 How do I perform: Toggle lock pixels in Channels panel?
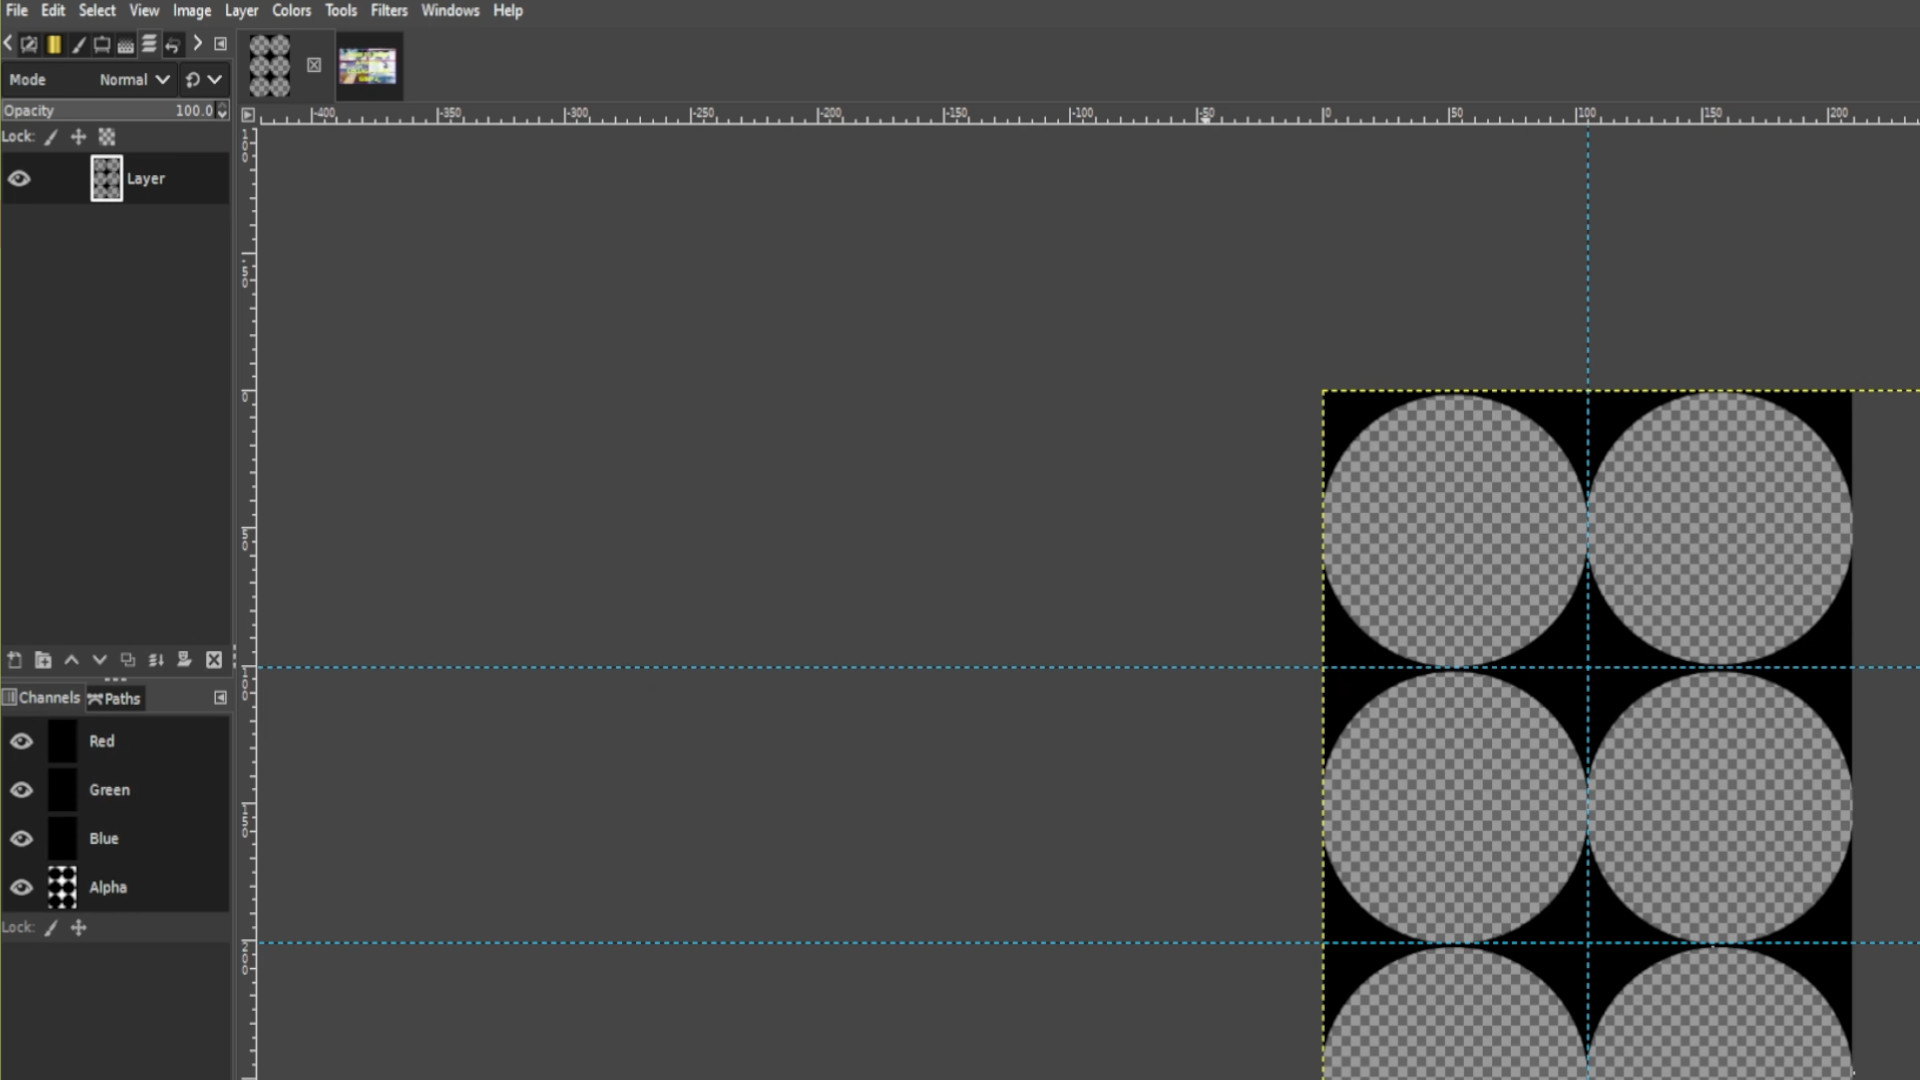pyautogui.click(x=51, y=928)
